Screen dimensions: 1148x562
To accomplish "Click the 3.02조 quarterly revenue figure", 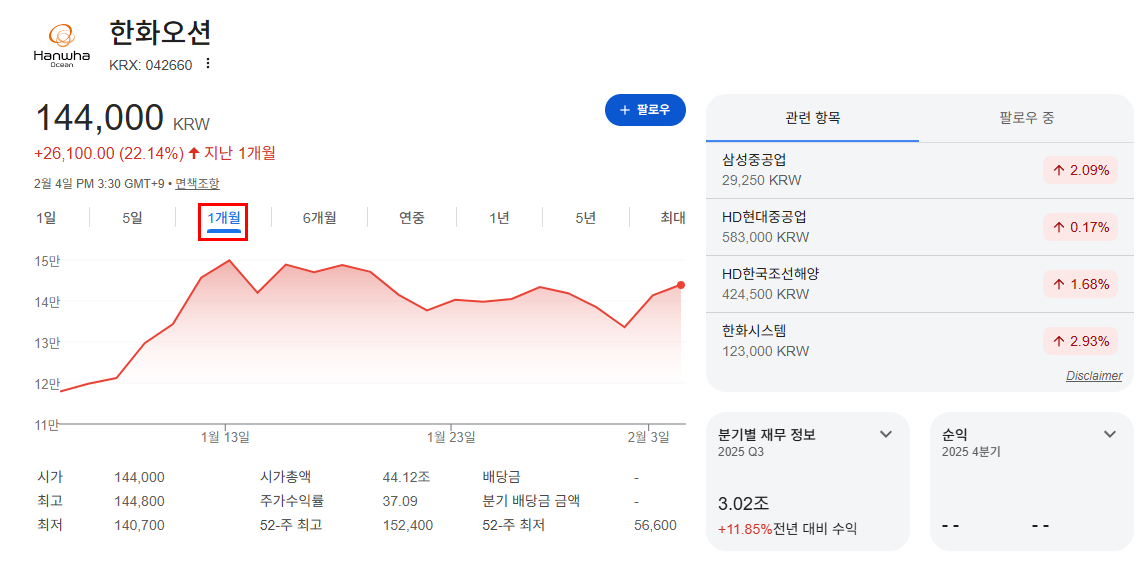I will [x=745, y=504].
